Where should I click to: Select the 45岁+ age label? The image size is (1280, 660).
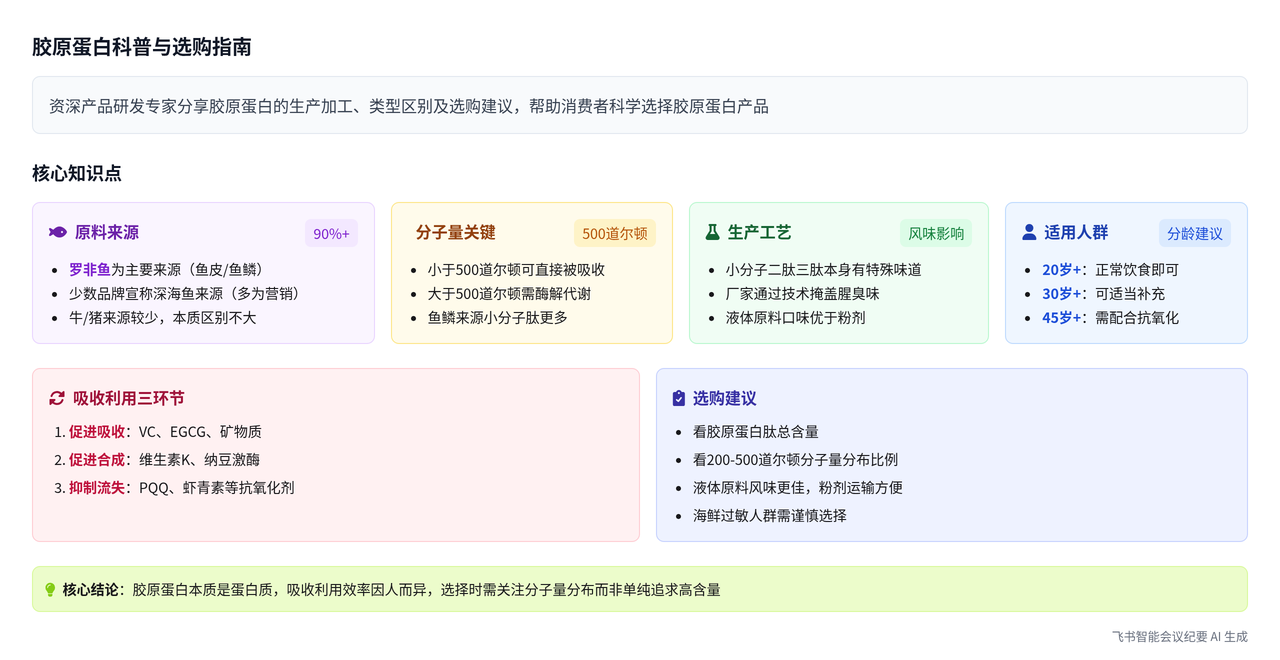coord(1062,318)
